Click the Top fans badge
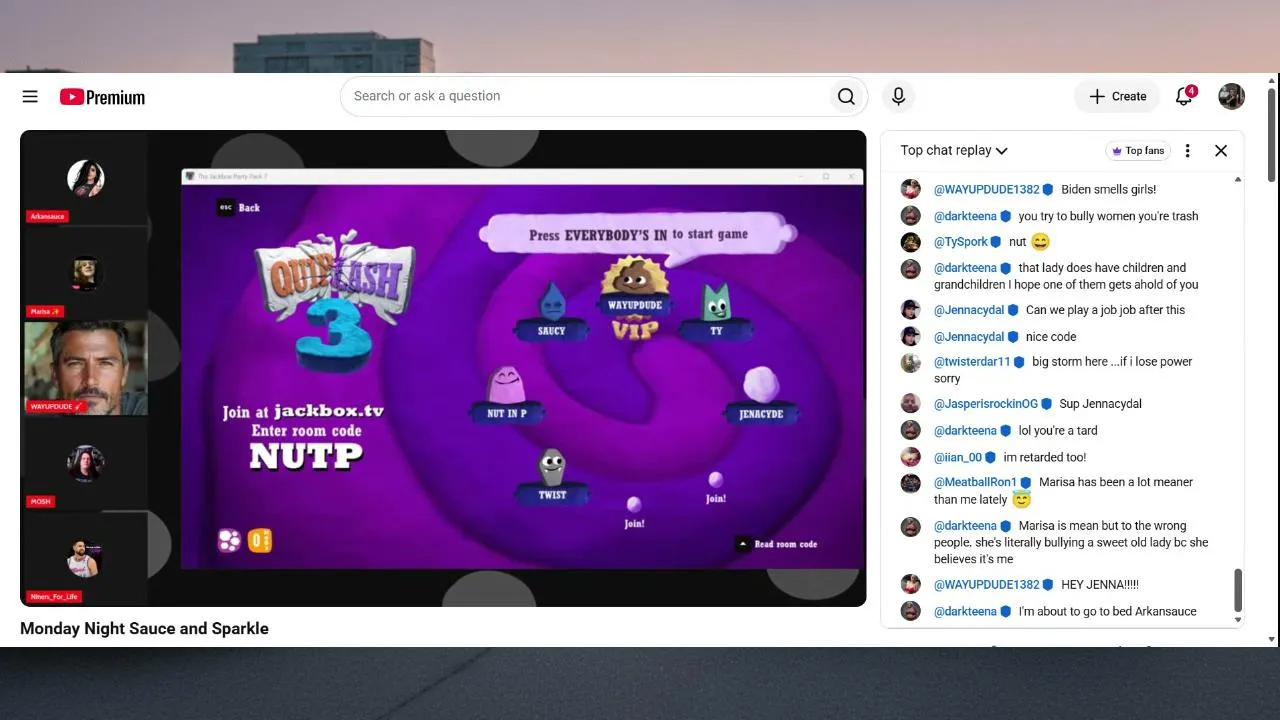The height and width of the screenshot is (720, 1280). click(1138, 151)
